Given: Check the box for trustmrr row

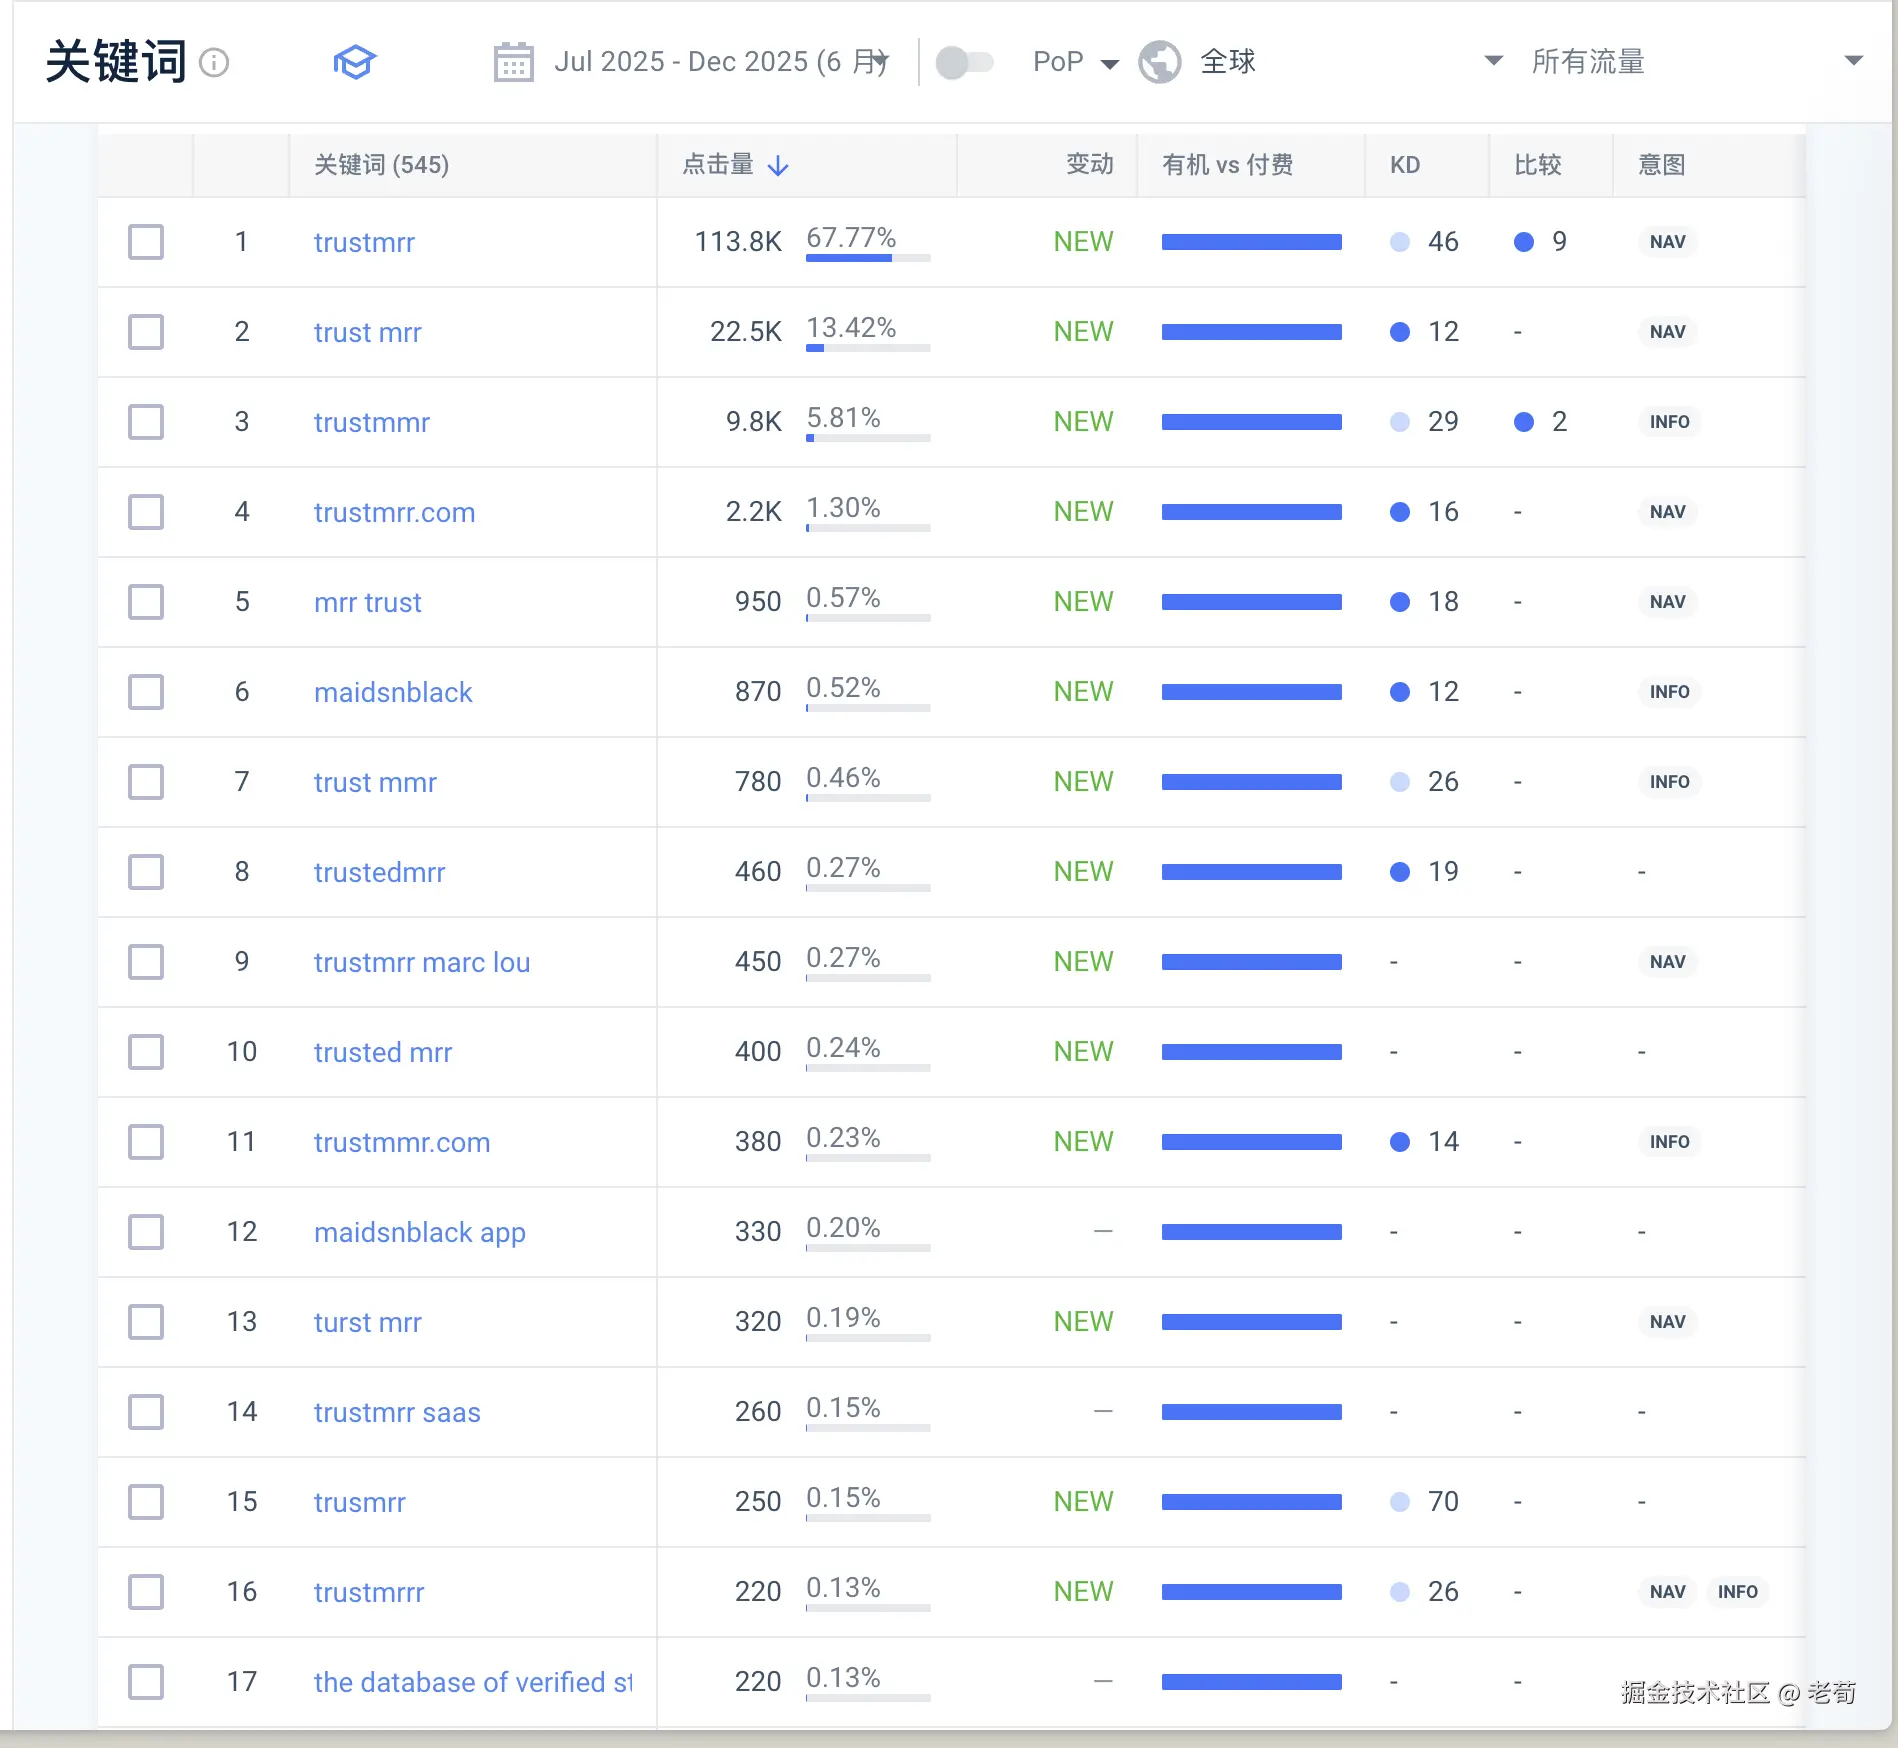Looking at the screenshot, I should tap(146, 242).
